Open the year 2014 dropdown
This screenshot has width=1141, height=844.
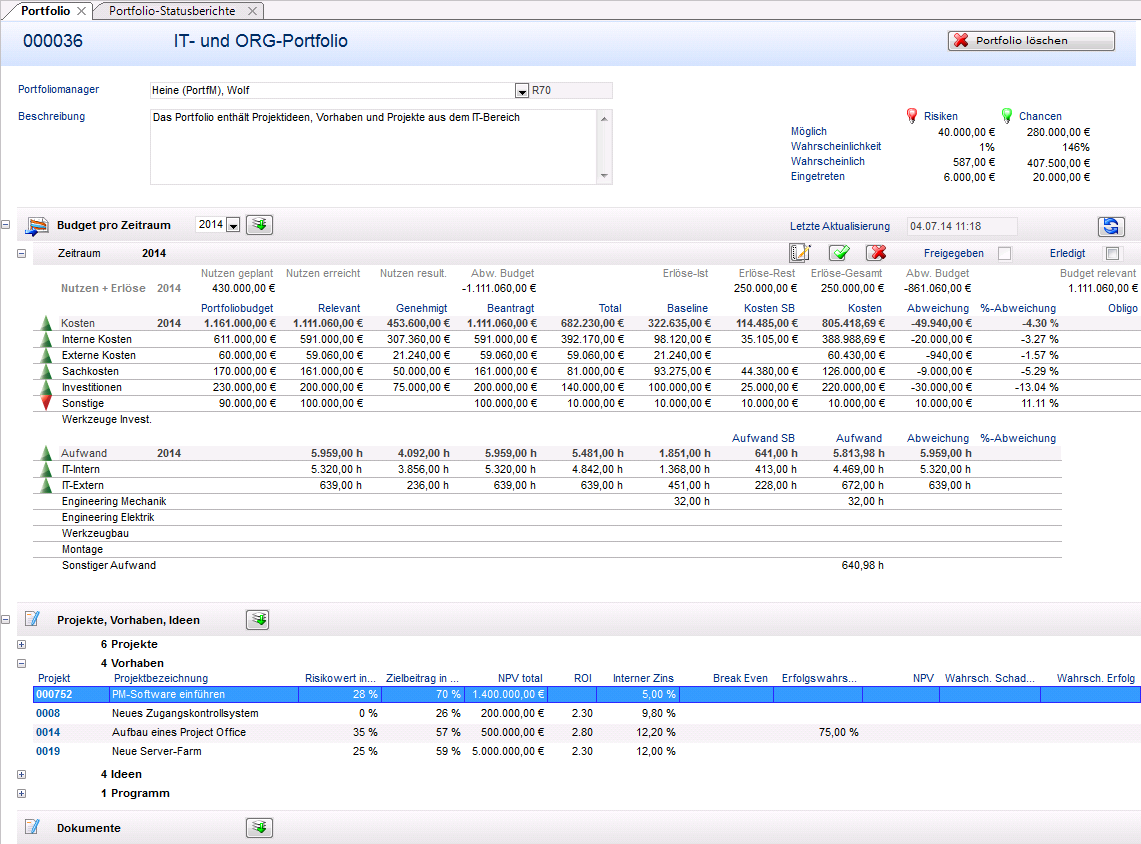coord(233,226)
